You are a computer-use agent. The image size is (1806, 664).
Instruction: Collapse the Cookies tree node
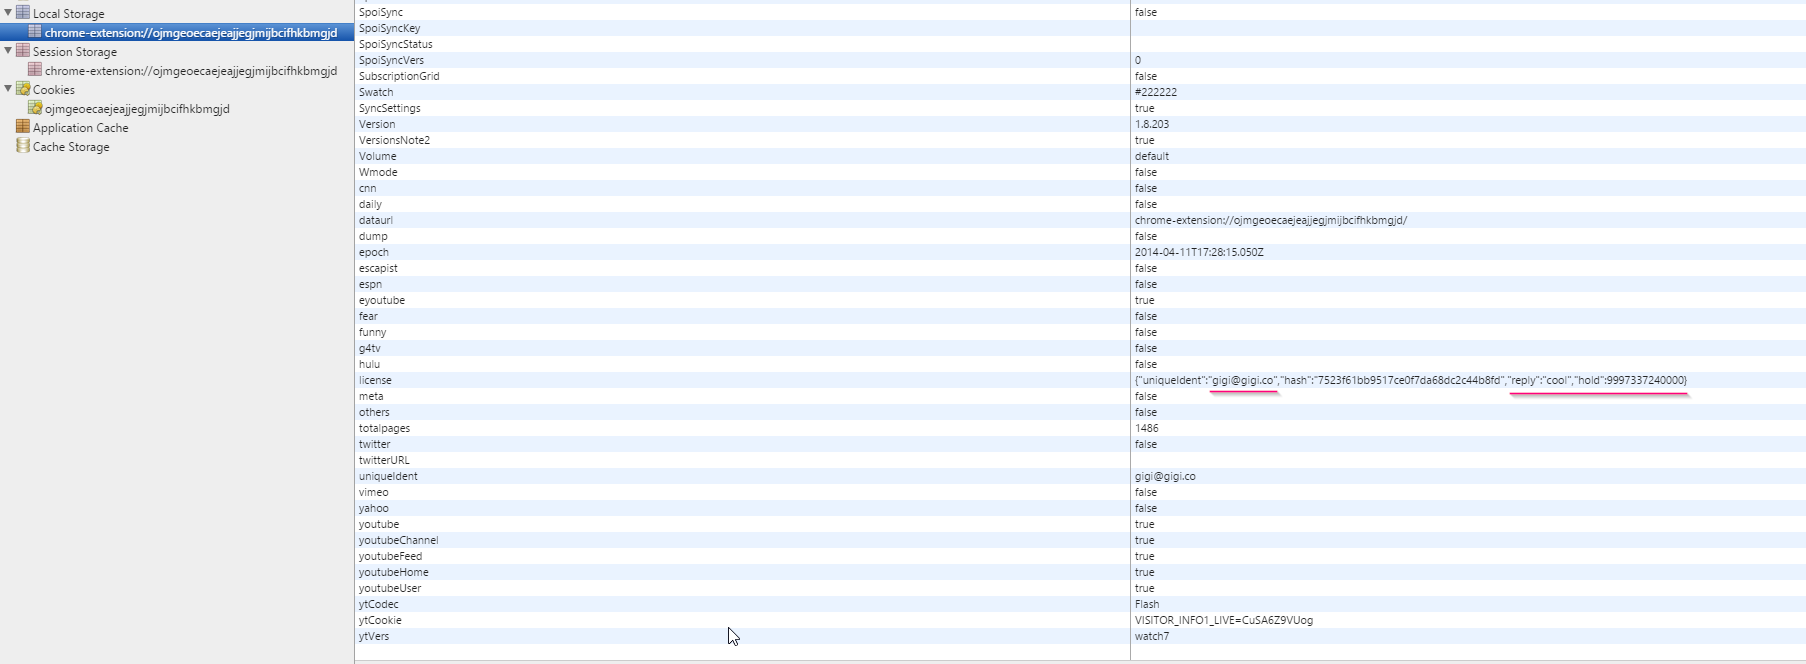tap(8, 89)
